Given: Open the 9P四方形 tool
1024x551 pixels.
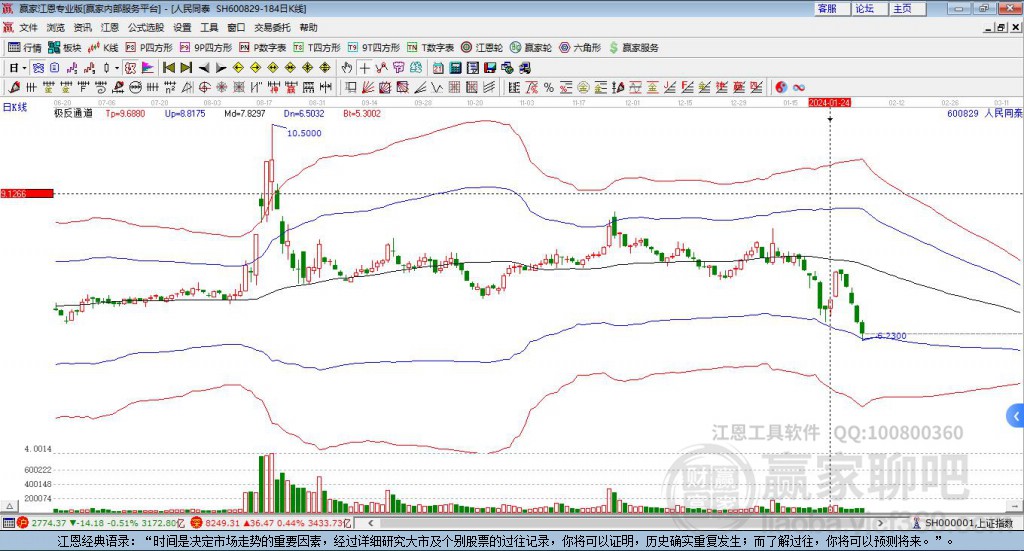Looking at the screenshot, I should [x=206, y=48].
